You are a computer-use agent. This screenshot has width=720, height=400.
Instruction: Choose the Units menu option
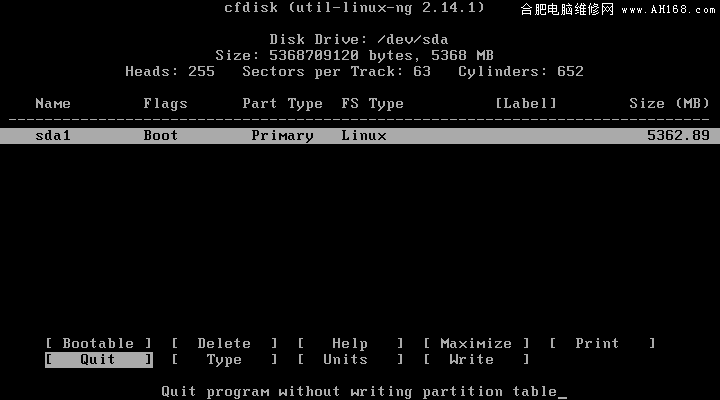(x=350, y=360)
